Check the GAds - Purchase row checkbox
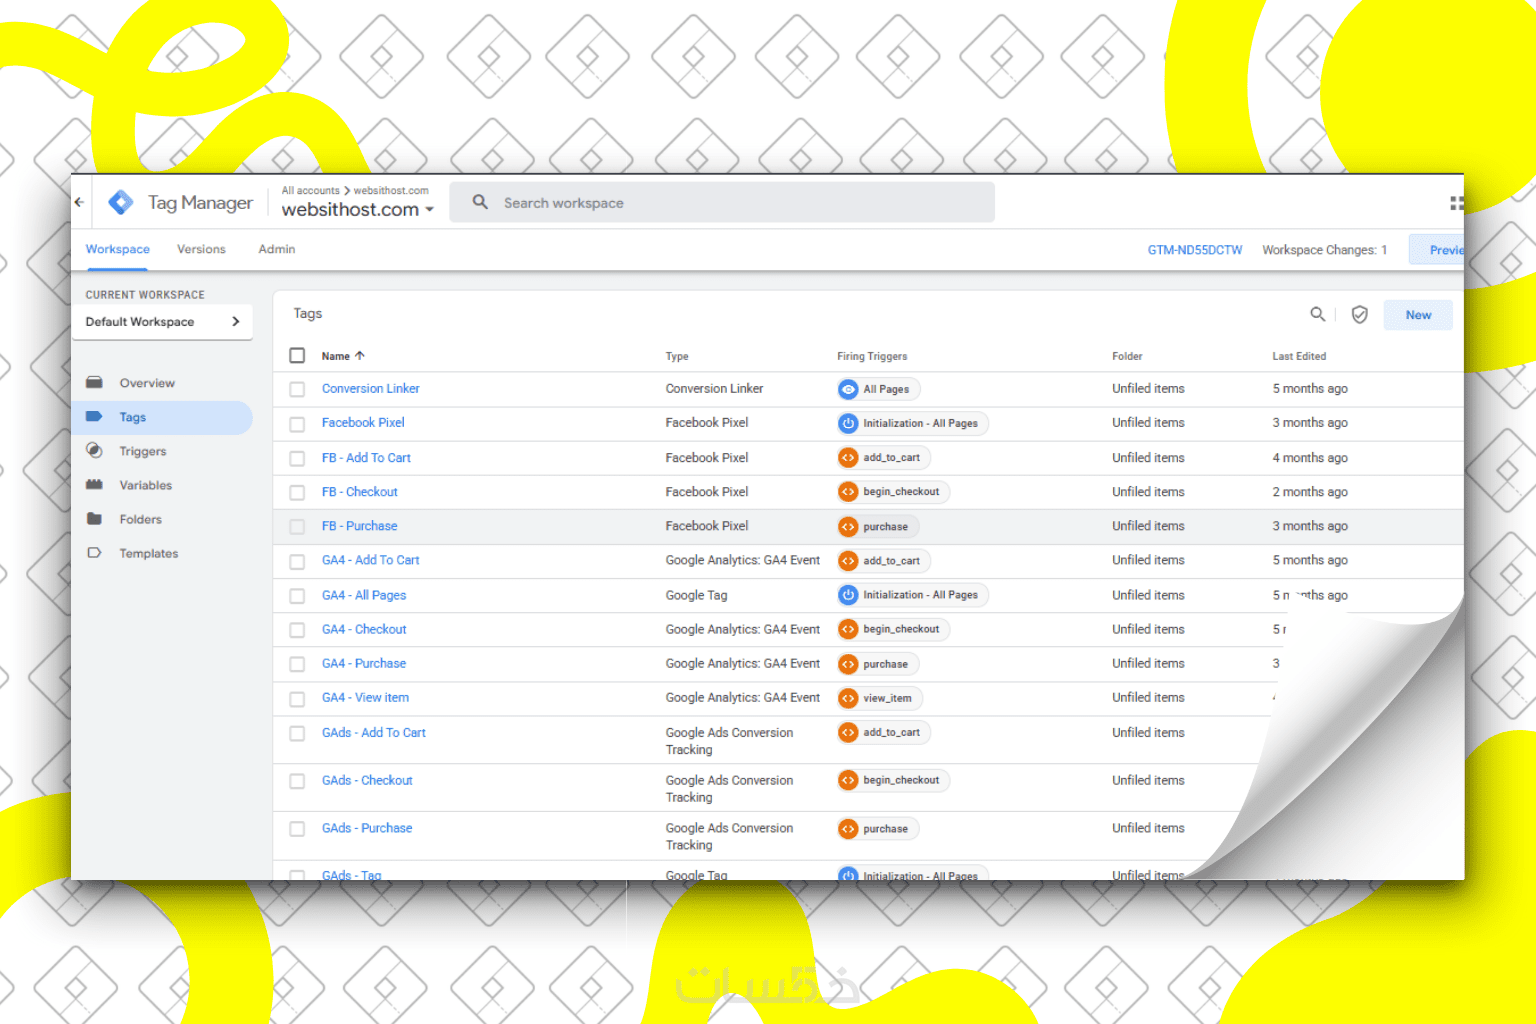The height and width of the screenshot is (1024, 1536). click(297, 829)
